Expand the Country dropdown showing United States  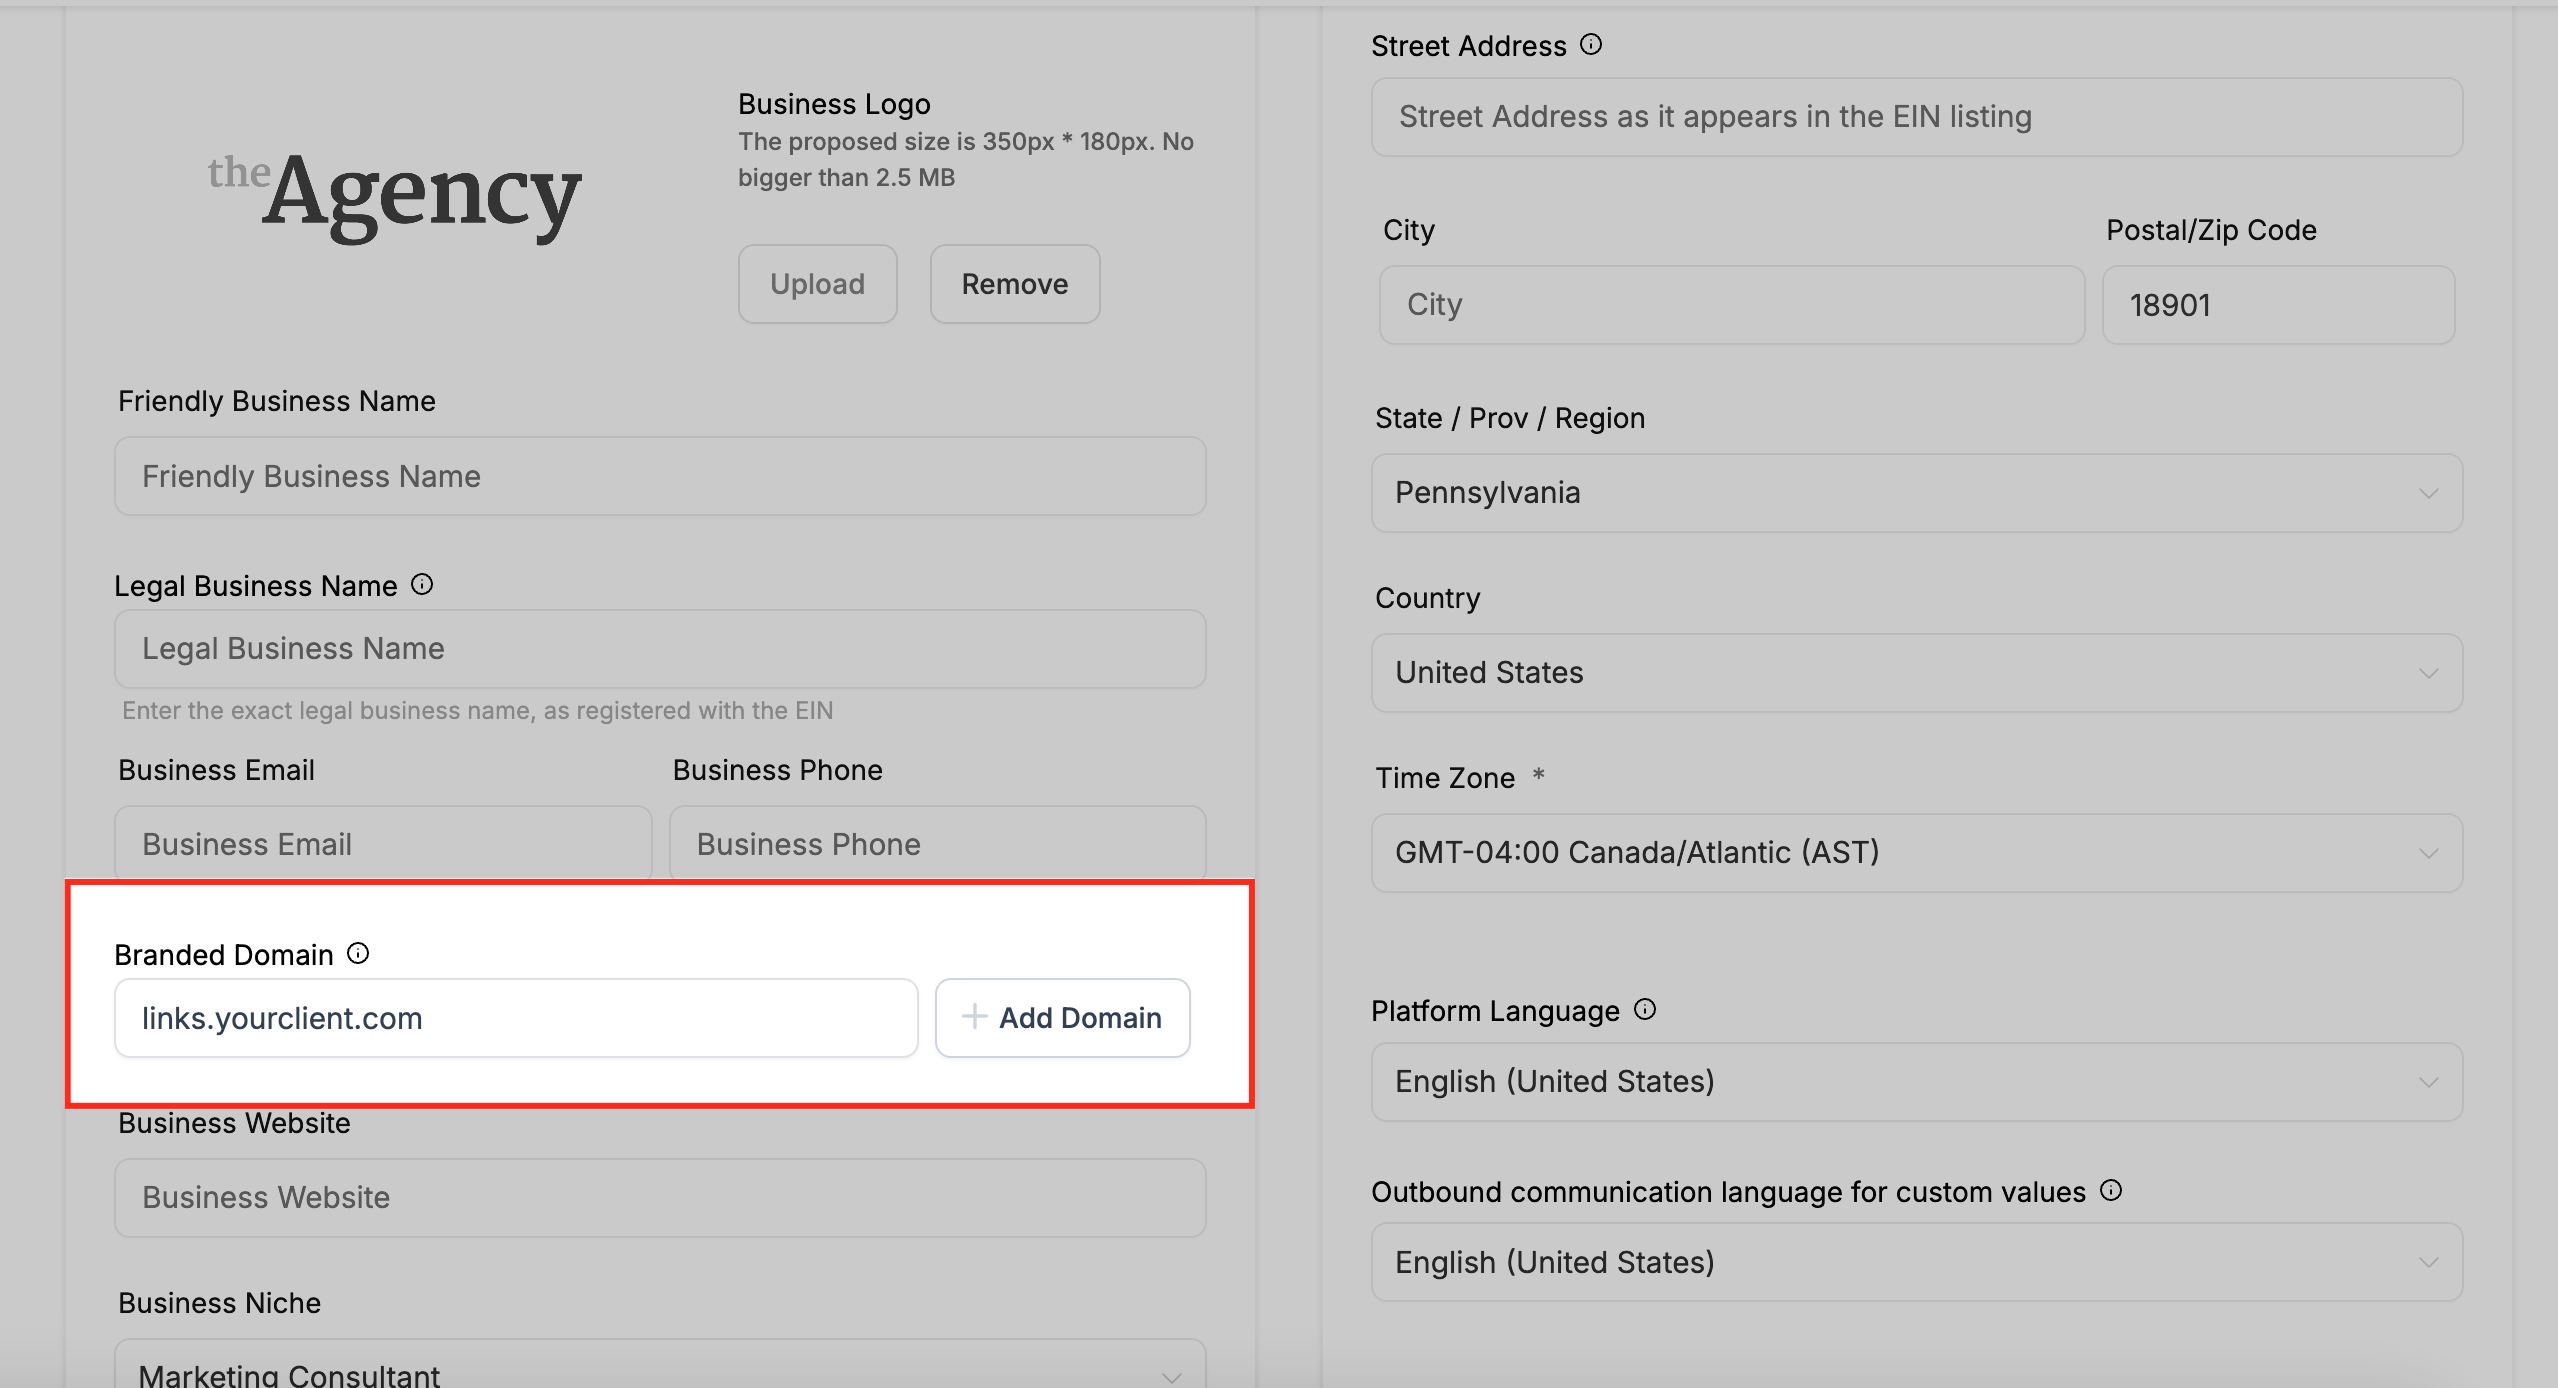(x=1915, y=673)
